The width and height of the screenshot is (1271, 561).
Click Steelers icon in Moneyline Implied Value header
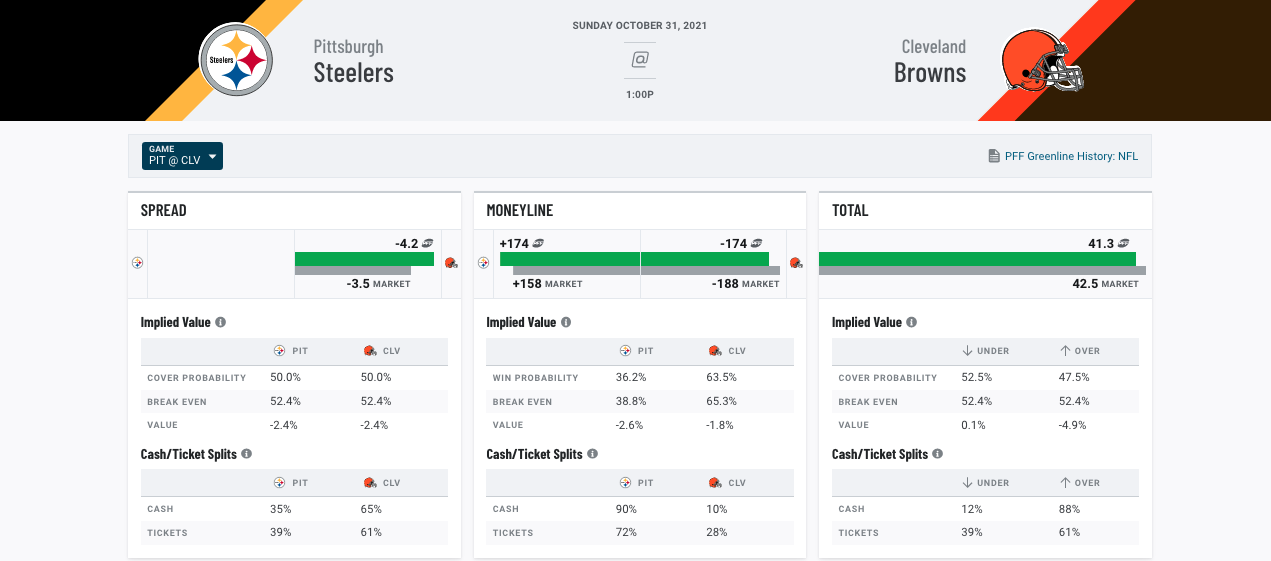point(626,351)
